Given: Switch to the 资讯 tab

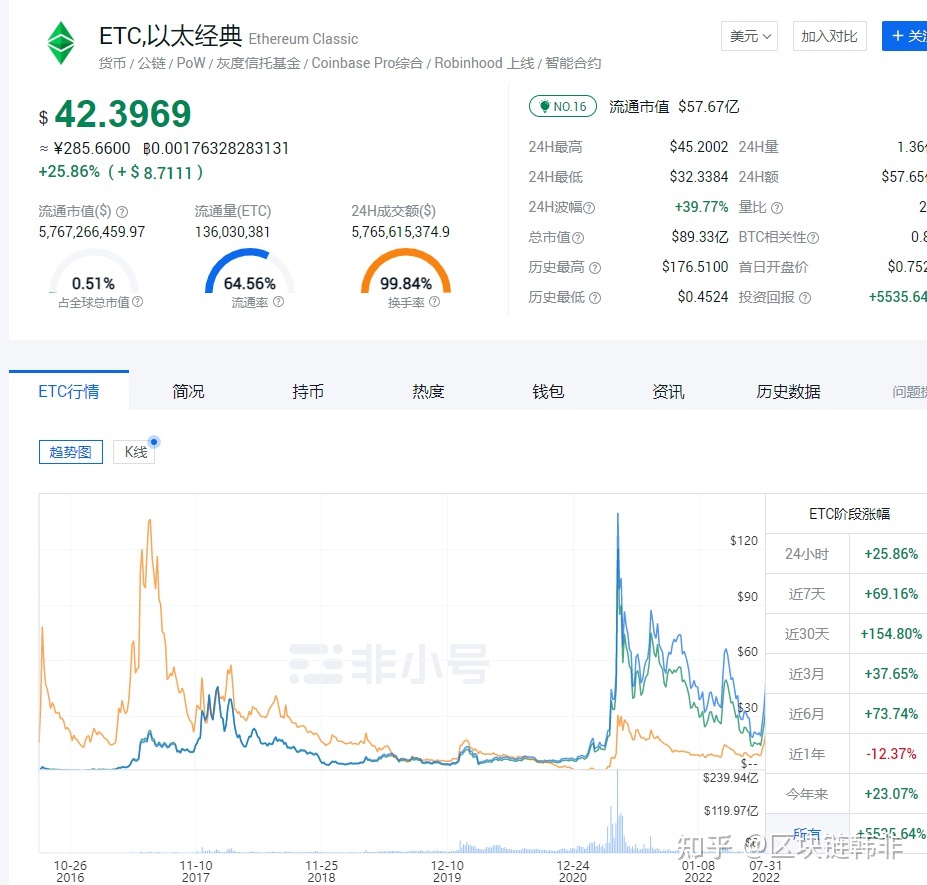Looking at the screenshot, I should pyautogui.click(x=668, y=391).
